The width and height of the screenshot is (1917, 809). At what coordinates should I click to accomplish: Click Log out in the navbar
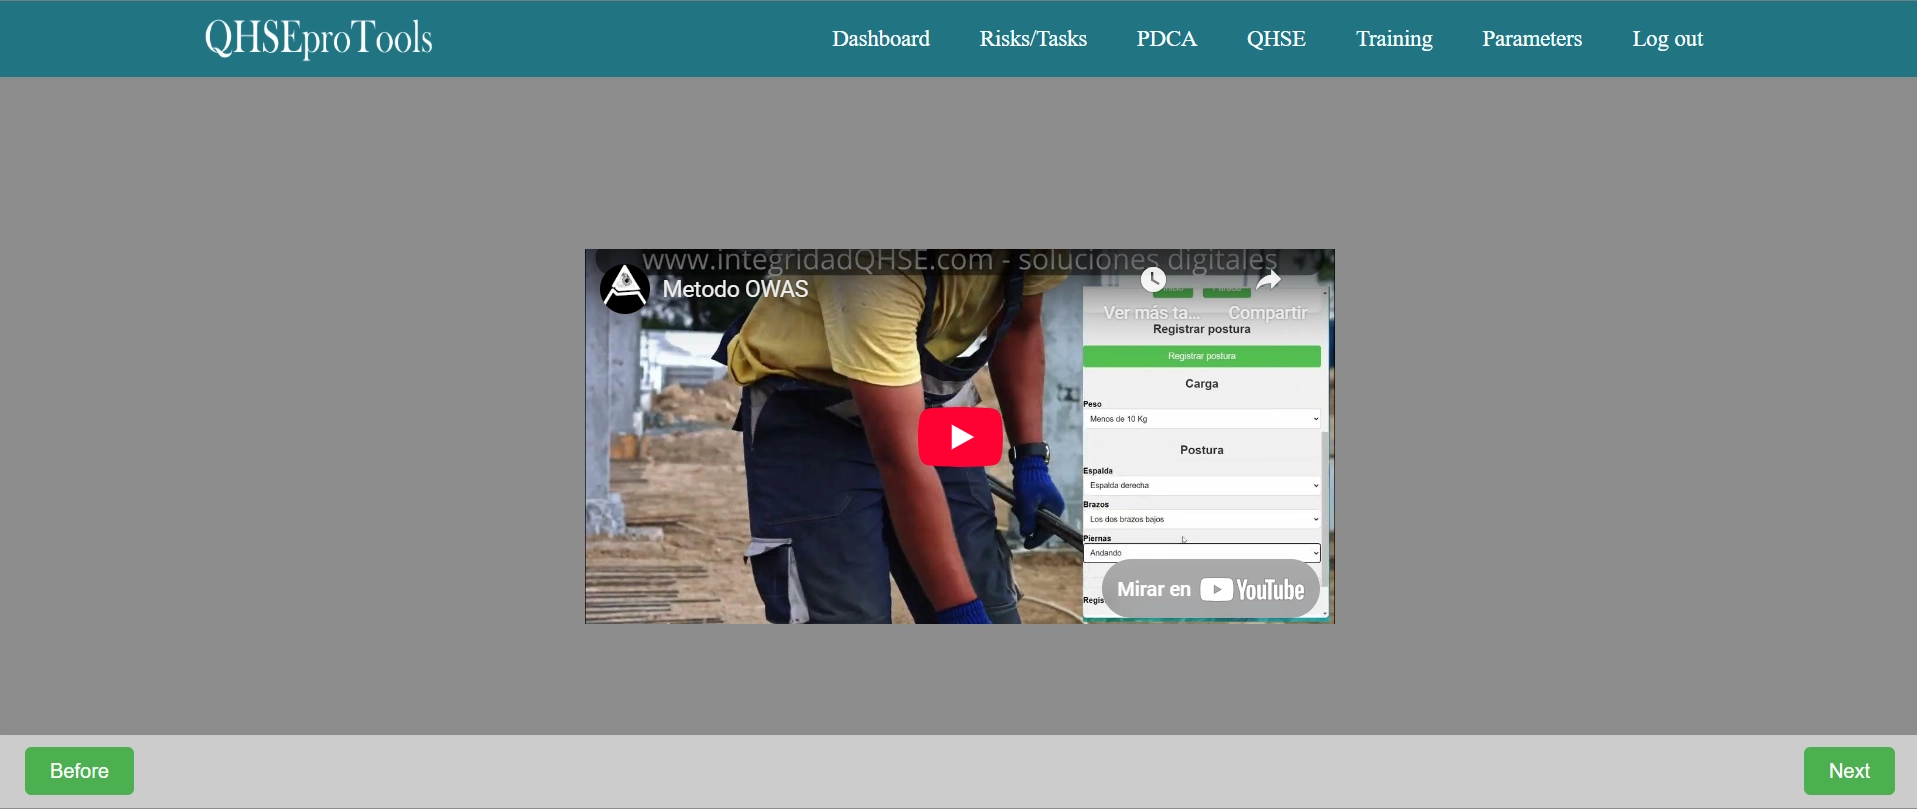coord(1666,39)
